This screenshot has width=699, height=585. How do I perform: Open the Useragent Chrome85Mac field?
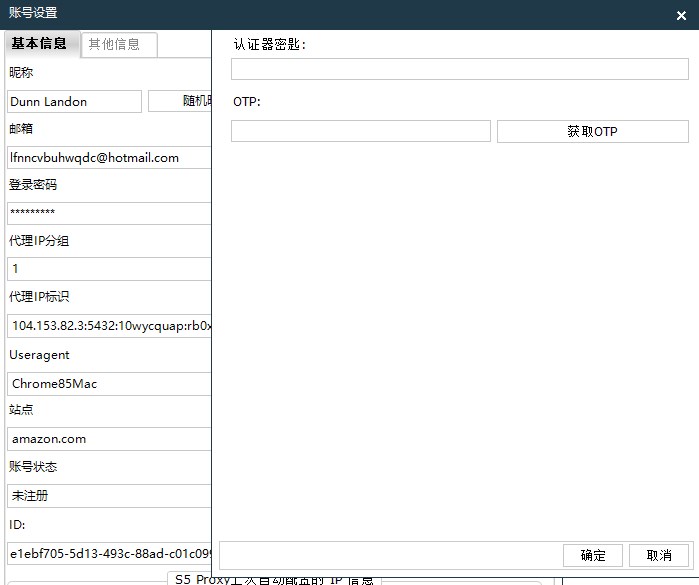click(x=109, y=383)
